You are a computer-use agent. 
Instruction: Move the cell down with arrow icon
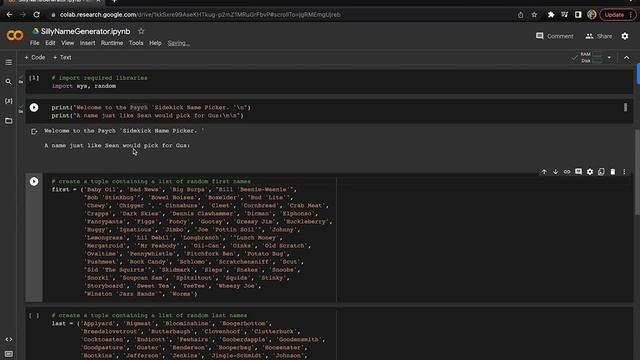click(x=556, y=172)
